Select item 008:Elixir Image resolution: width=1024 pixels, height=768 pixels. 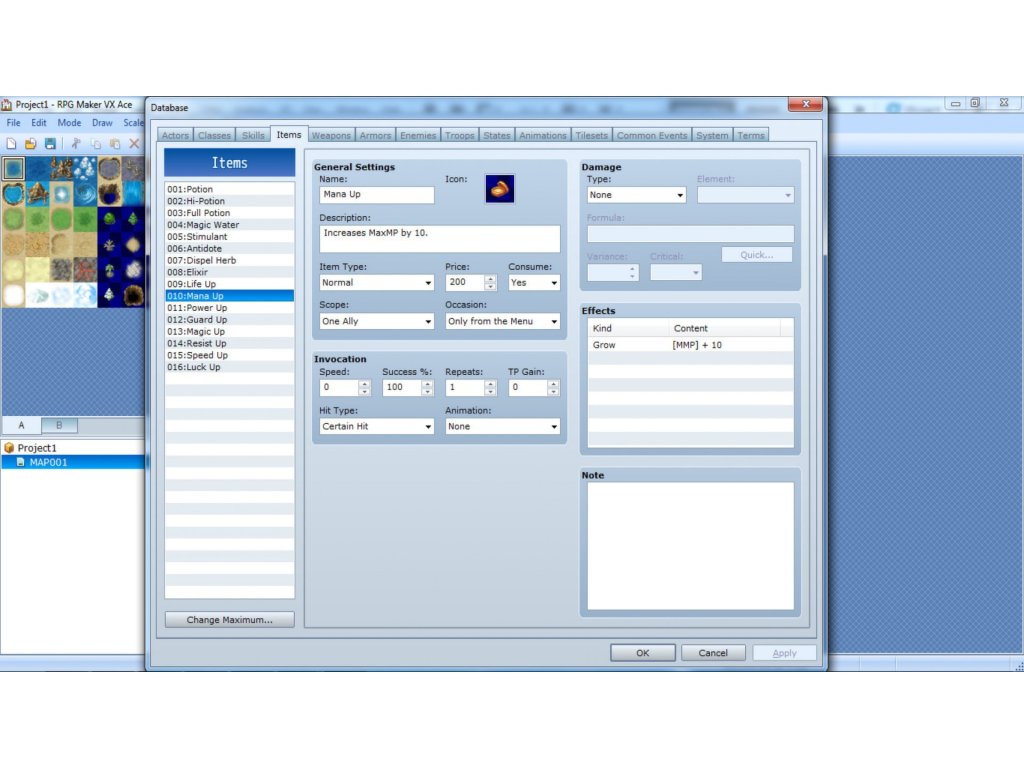[229, 272]
